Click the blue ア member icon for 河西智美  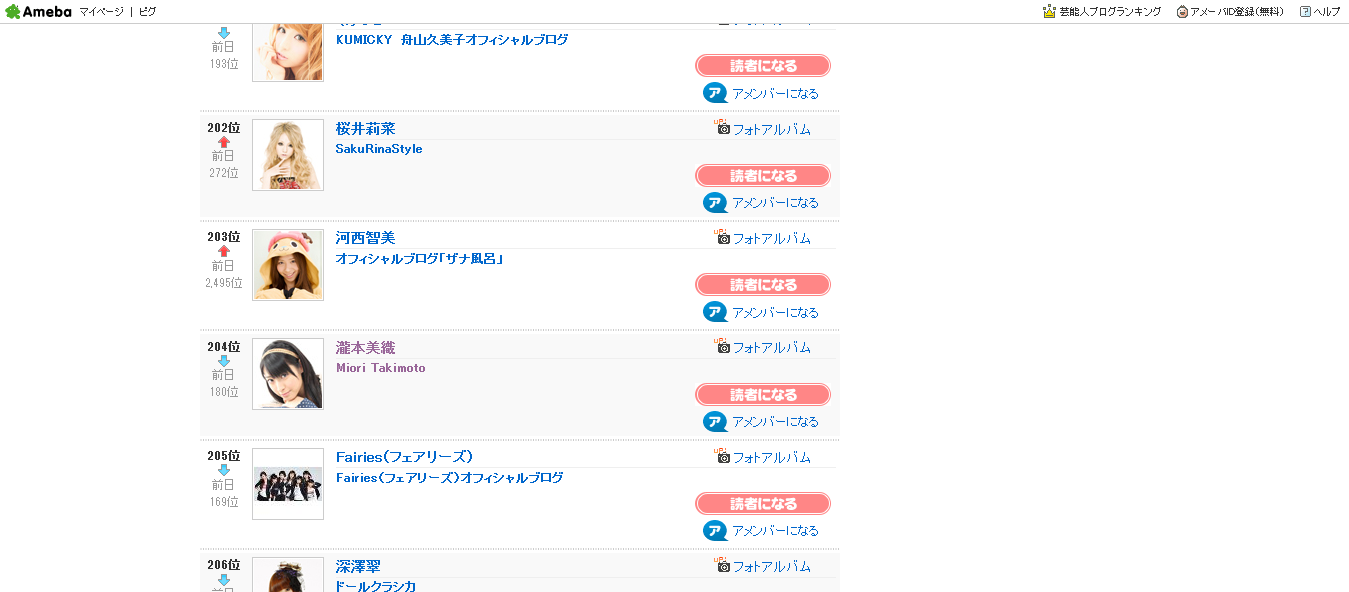click(x=715, y=312)
